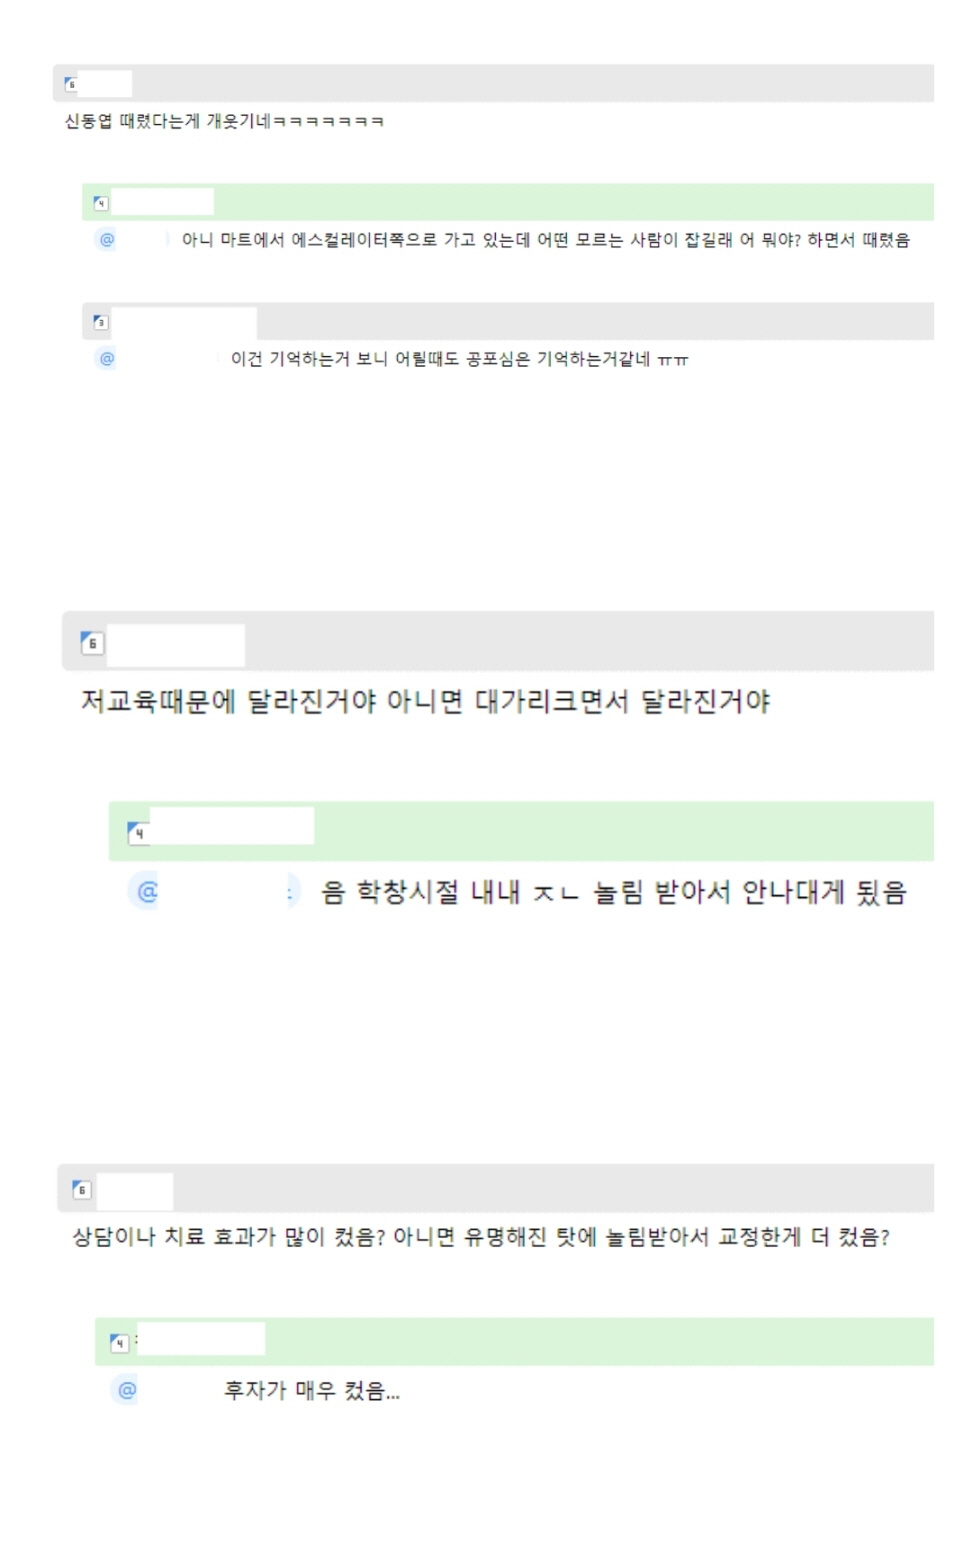This screenshot has height=1565, width=971.
Task: Click level 3 badge above the 공포심 reply
Action: tap(100, 322)
